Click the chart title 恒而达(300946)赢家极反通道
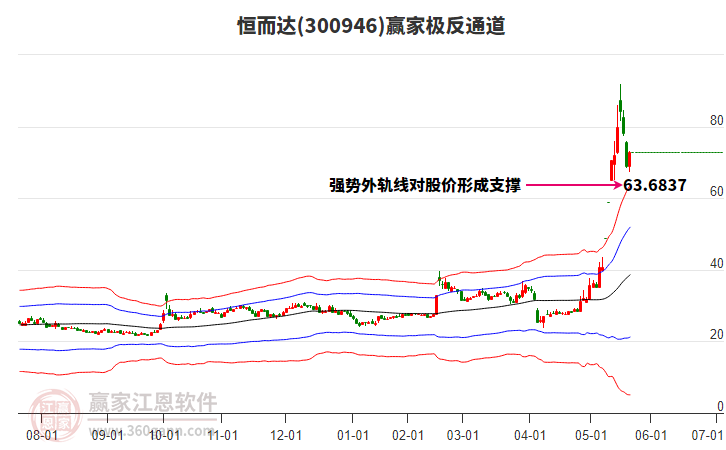The image size is (726, 450). click(371, 26)
